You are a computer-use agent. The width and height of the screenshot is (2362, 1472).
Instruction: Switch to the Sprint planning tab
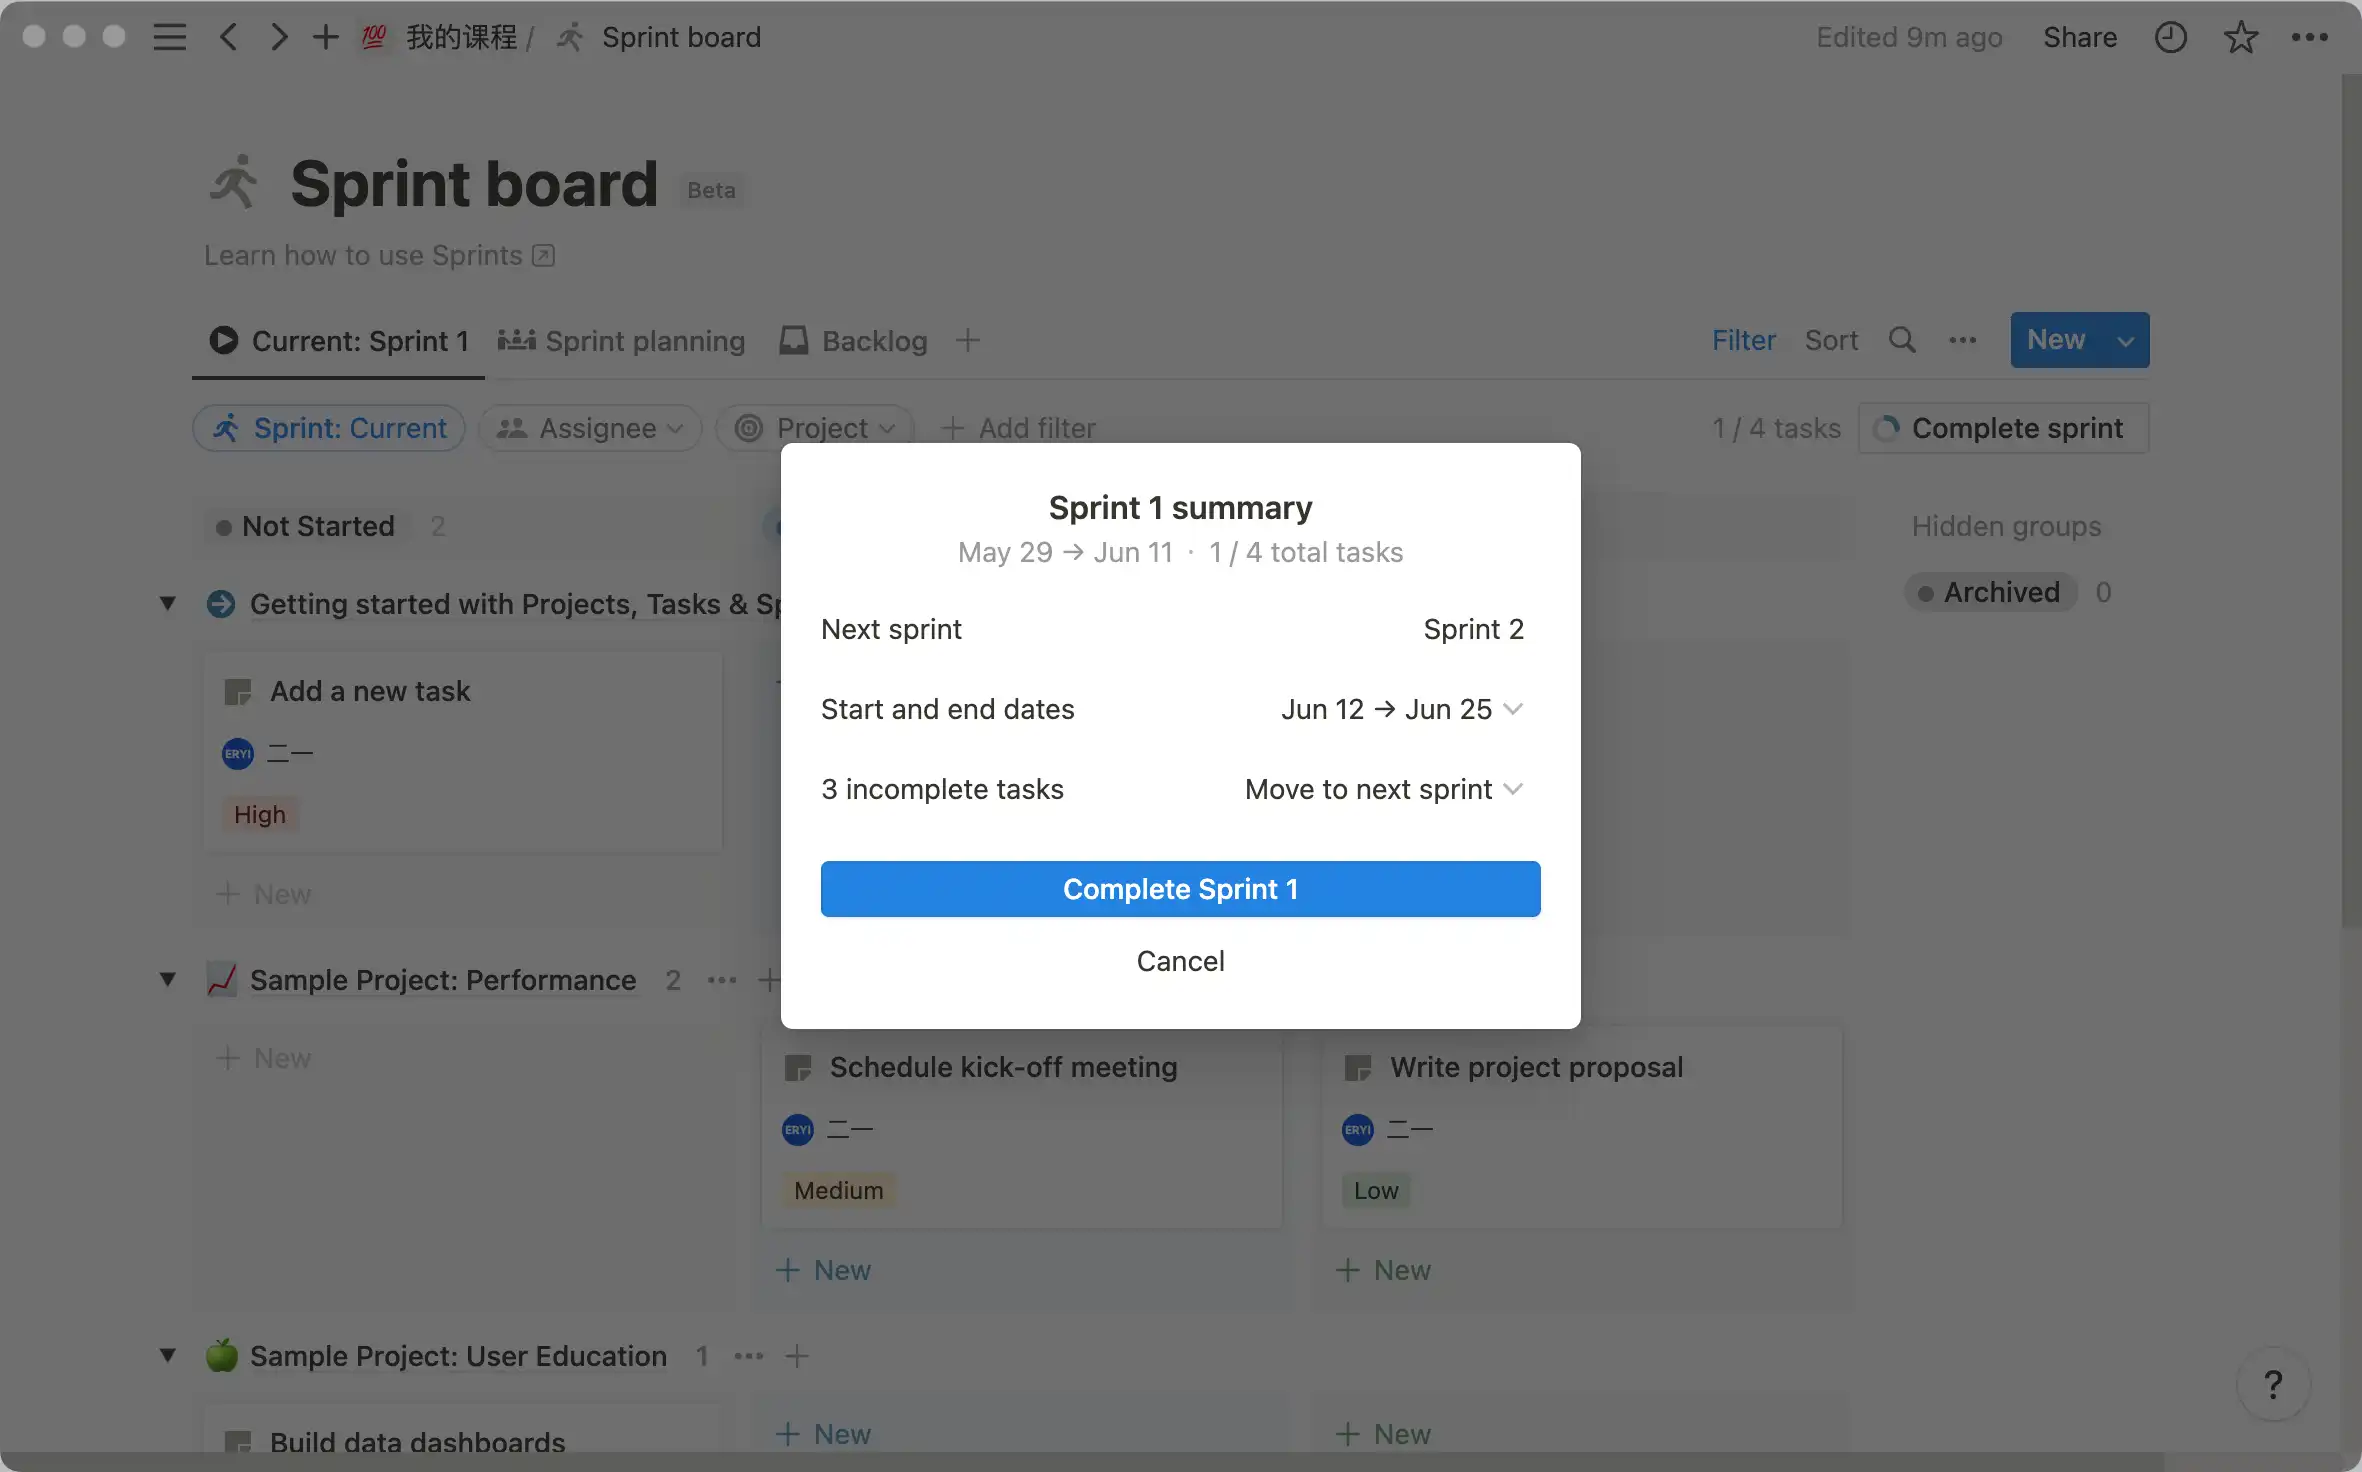(x=622, y=341)
